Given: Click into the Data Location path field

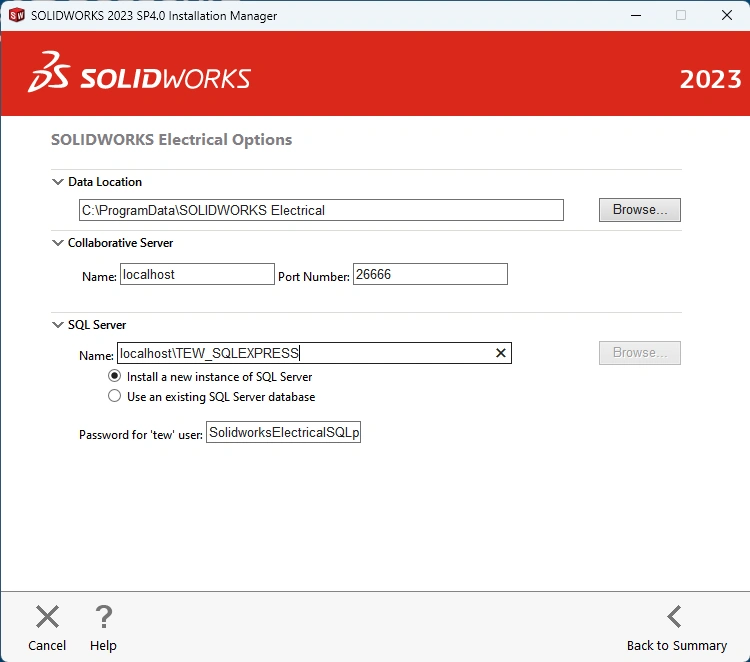Looking at the screenshot, I should [x=321, y=210].
